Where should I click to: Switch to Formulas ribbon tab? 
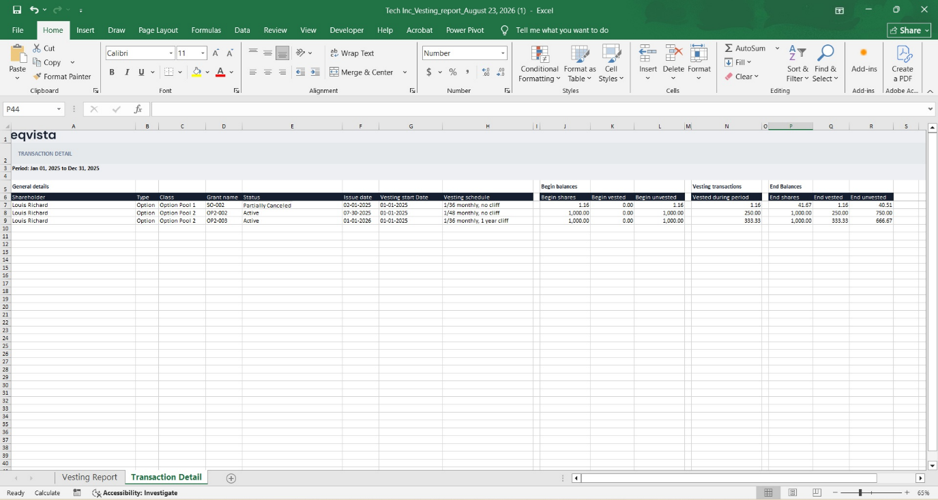click(206, 30)
